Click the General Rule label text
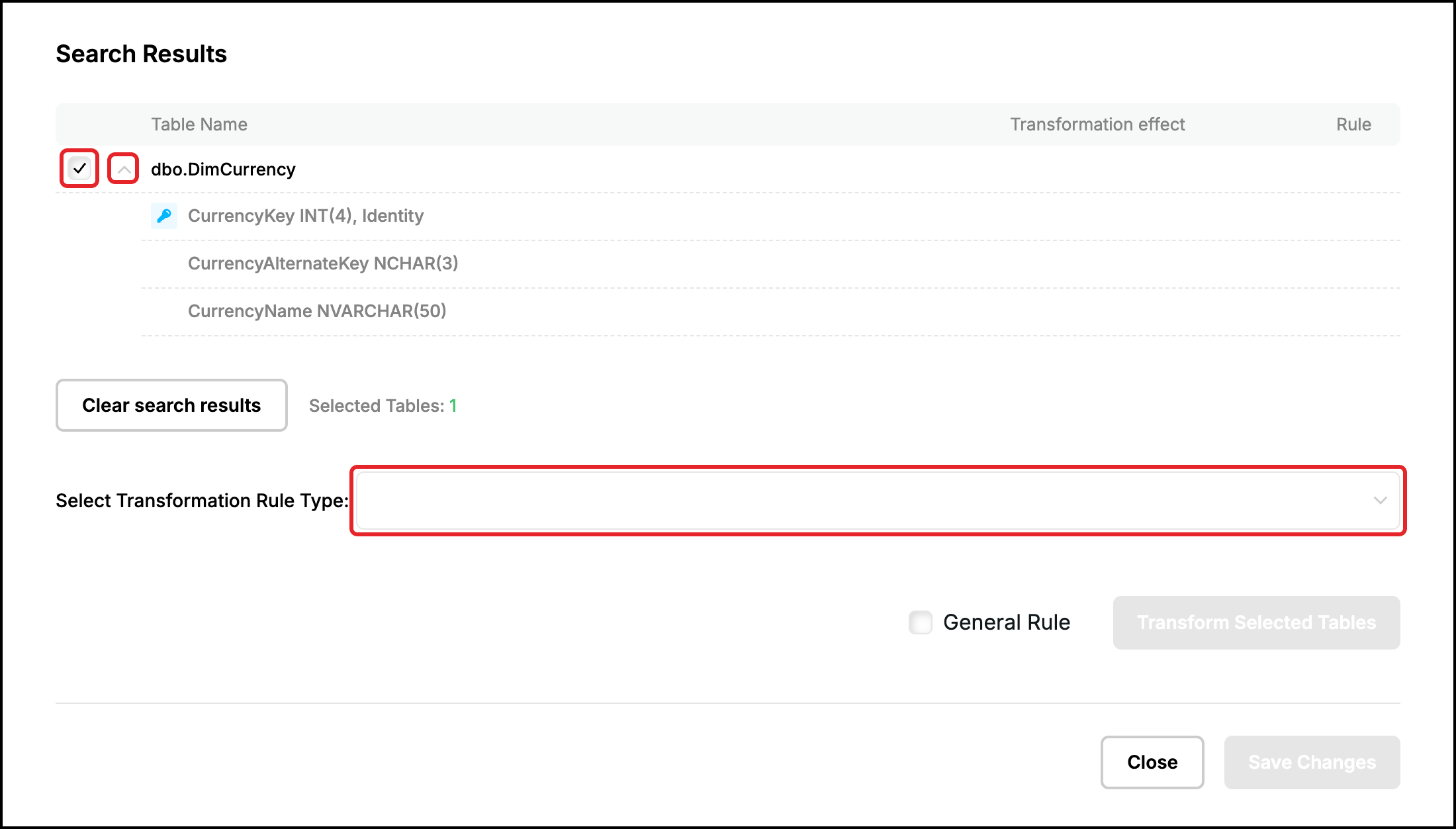Screen dimensions: 1456x829 pos(1007,623)
